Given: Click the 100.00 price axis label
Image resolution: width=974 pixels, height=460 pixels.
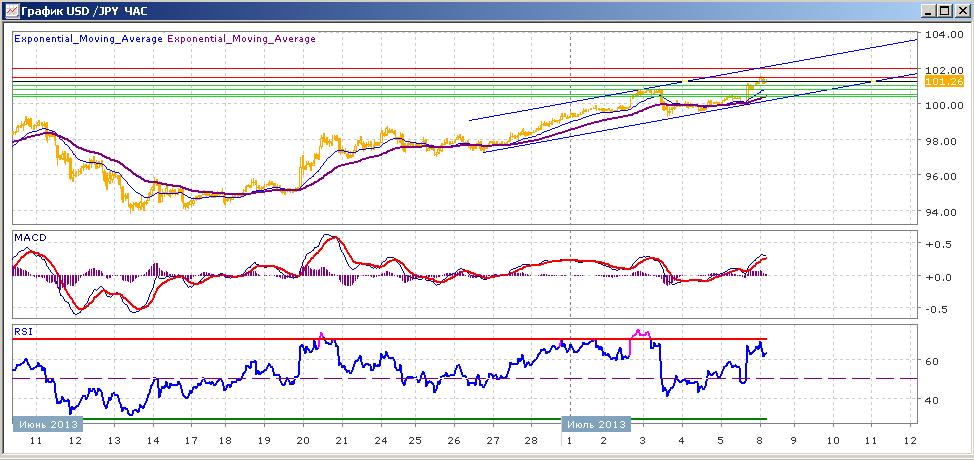Looking at the screenshot, I should [944, 105].
